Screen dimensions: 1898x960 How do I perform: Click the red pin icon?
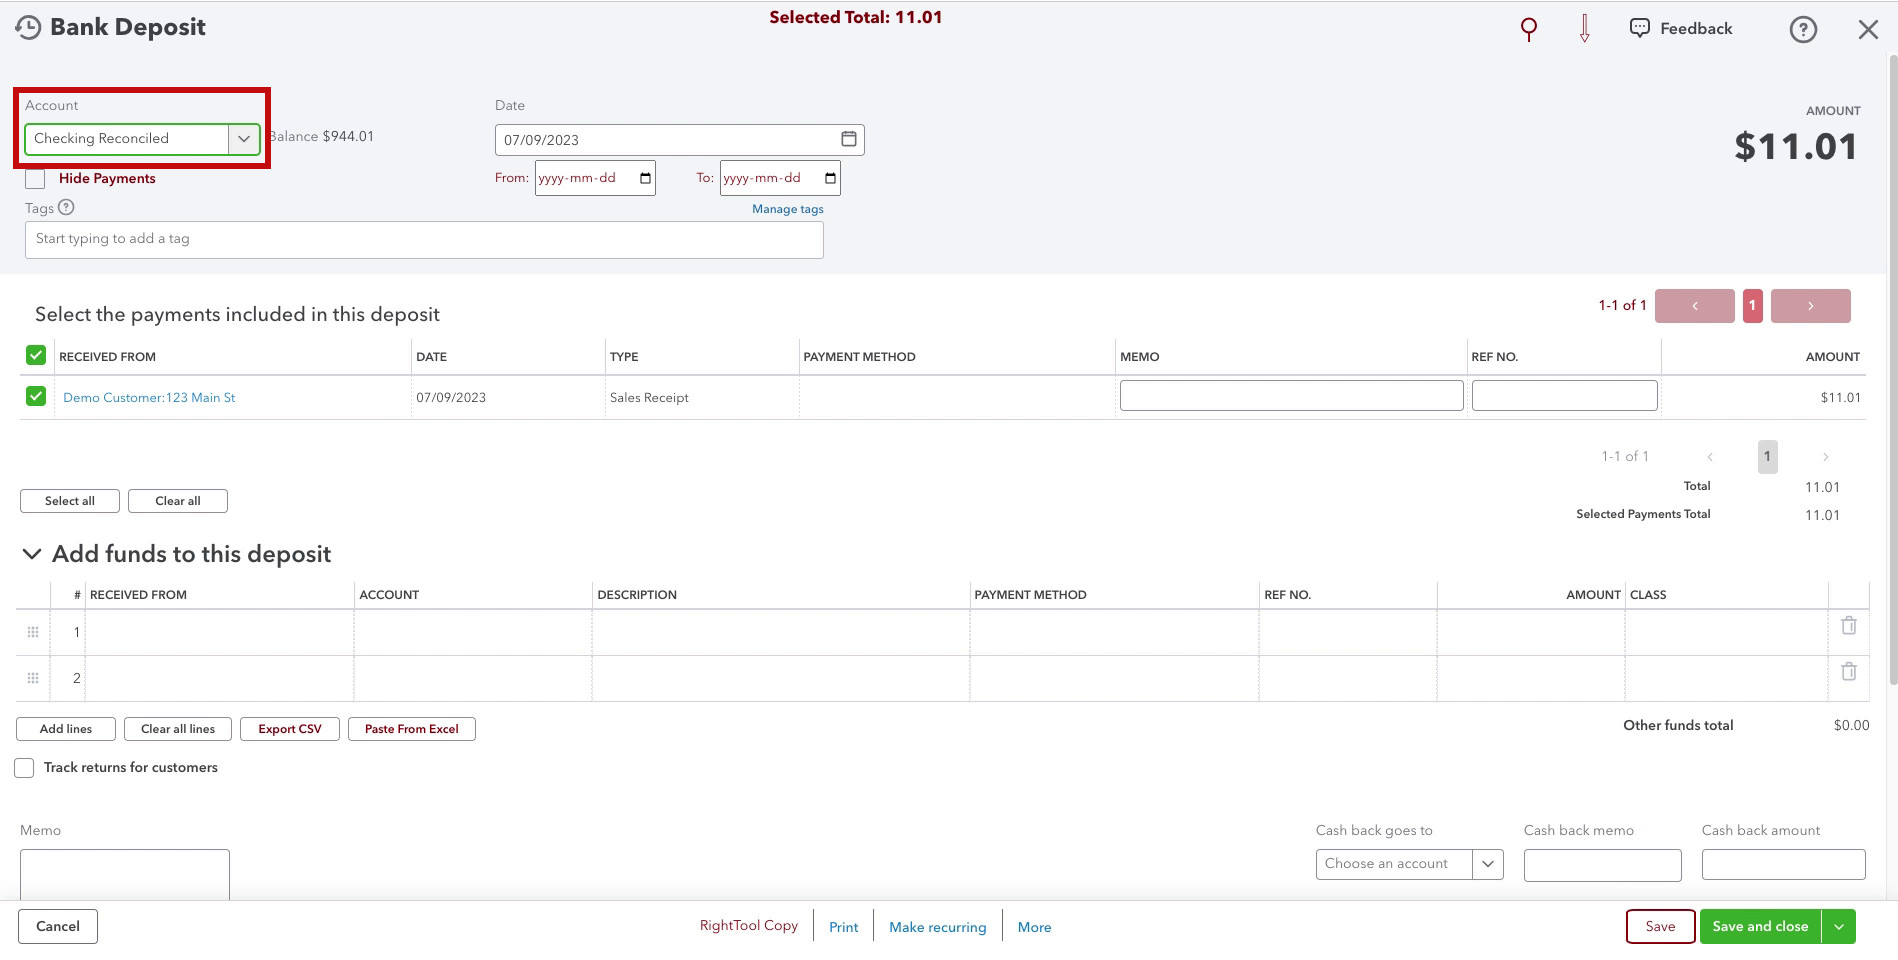click(x=1529, y=29)
